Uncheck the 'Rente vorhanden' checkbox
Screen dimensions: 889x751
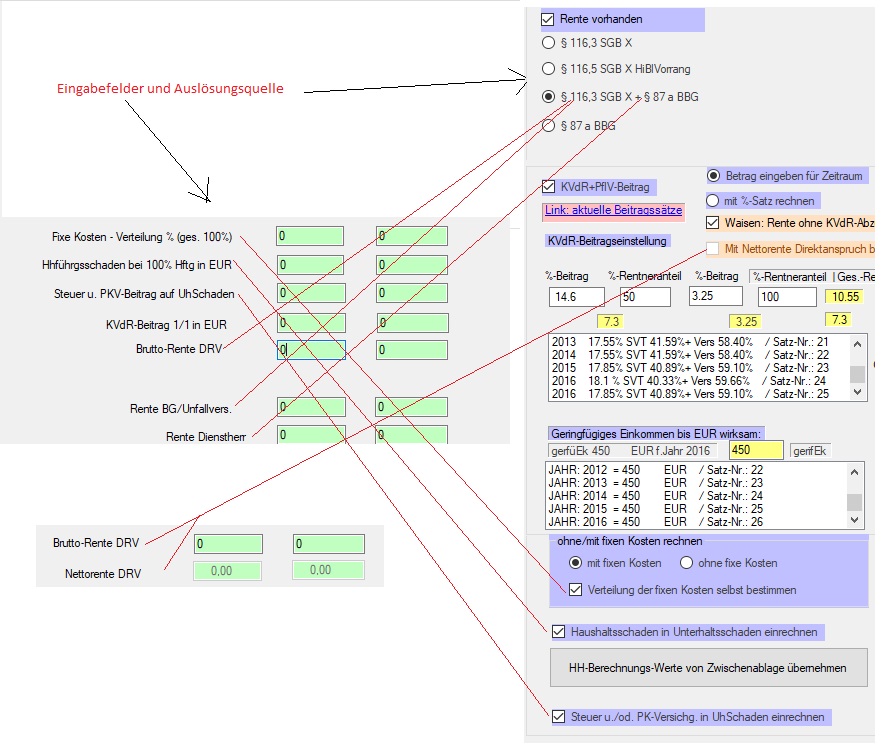(548, 18)
